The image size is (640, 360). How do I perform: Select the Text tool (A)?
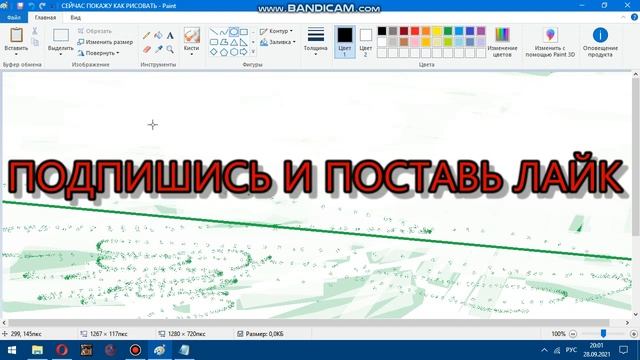click(x=170, y=36)
